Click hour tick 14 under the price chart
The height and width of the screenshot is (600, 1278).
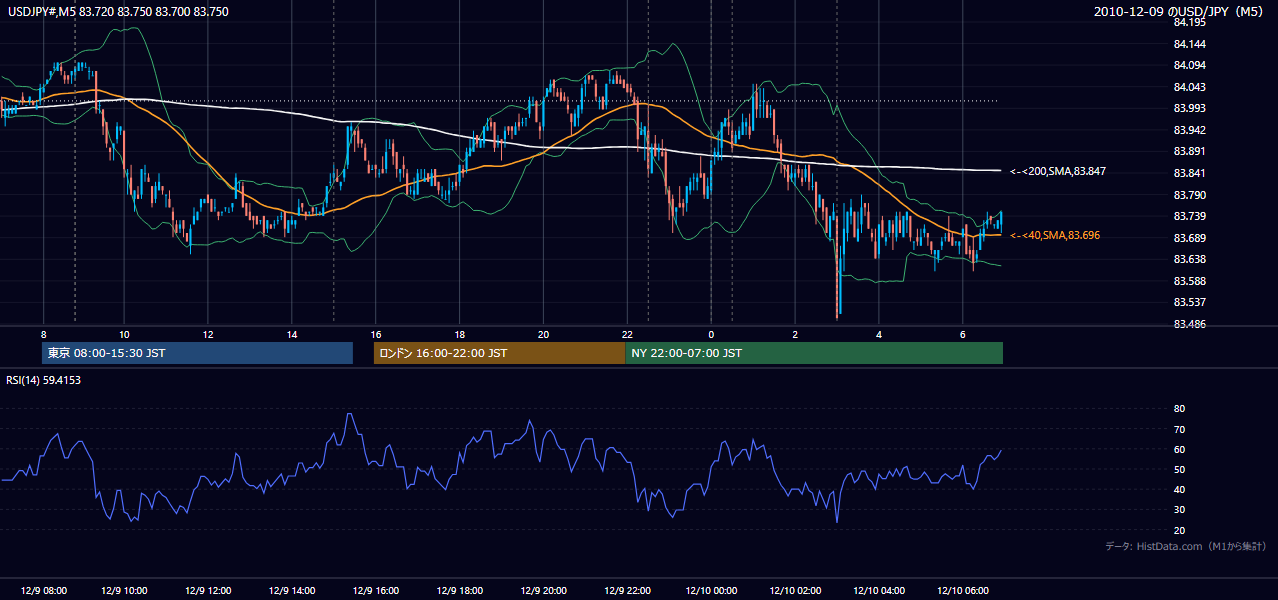(x=292, y=334)
